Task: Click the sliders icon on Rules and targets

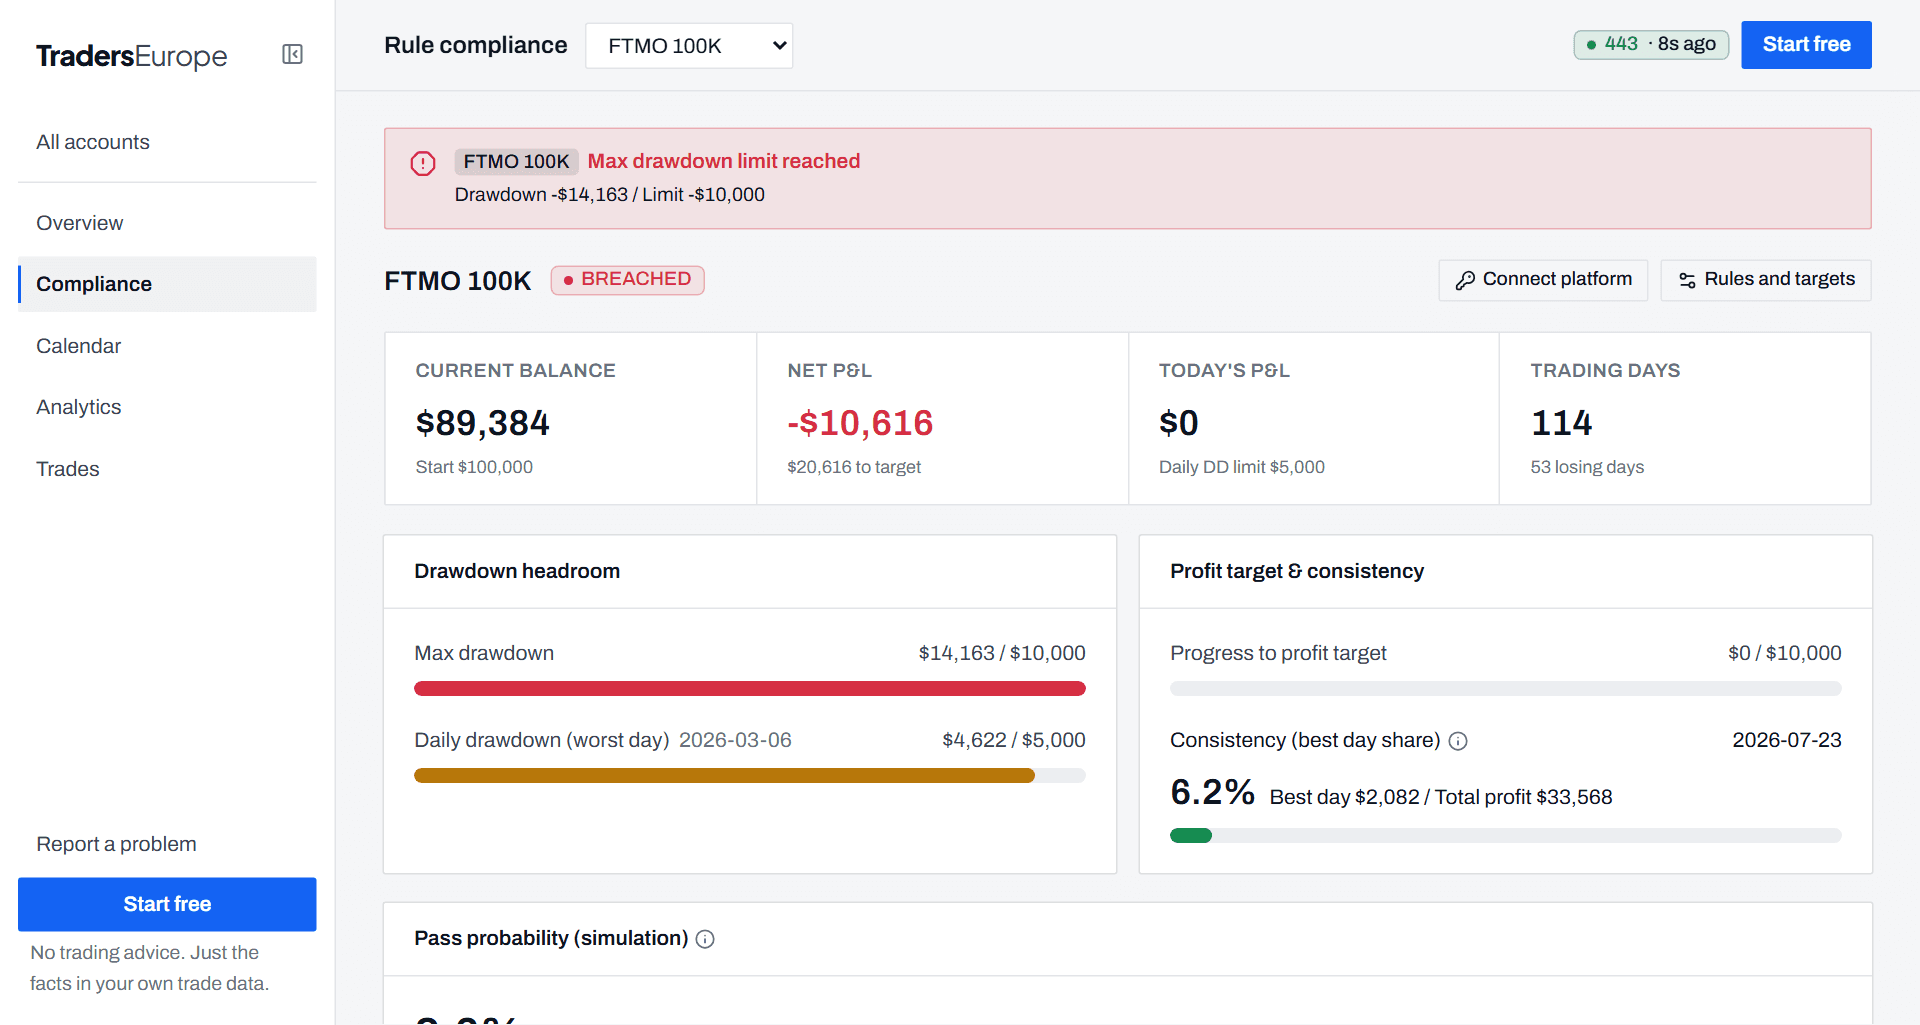Action: (x=1687, y=280)
